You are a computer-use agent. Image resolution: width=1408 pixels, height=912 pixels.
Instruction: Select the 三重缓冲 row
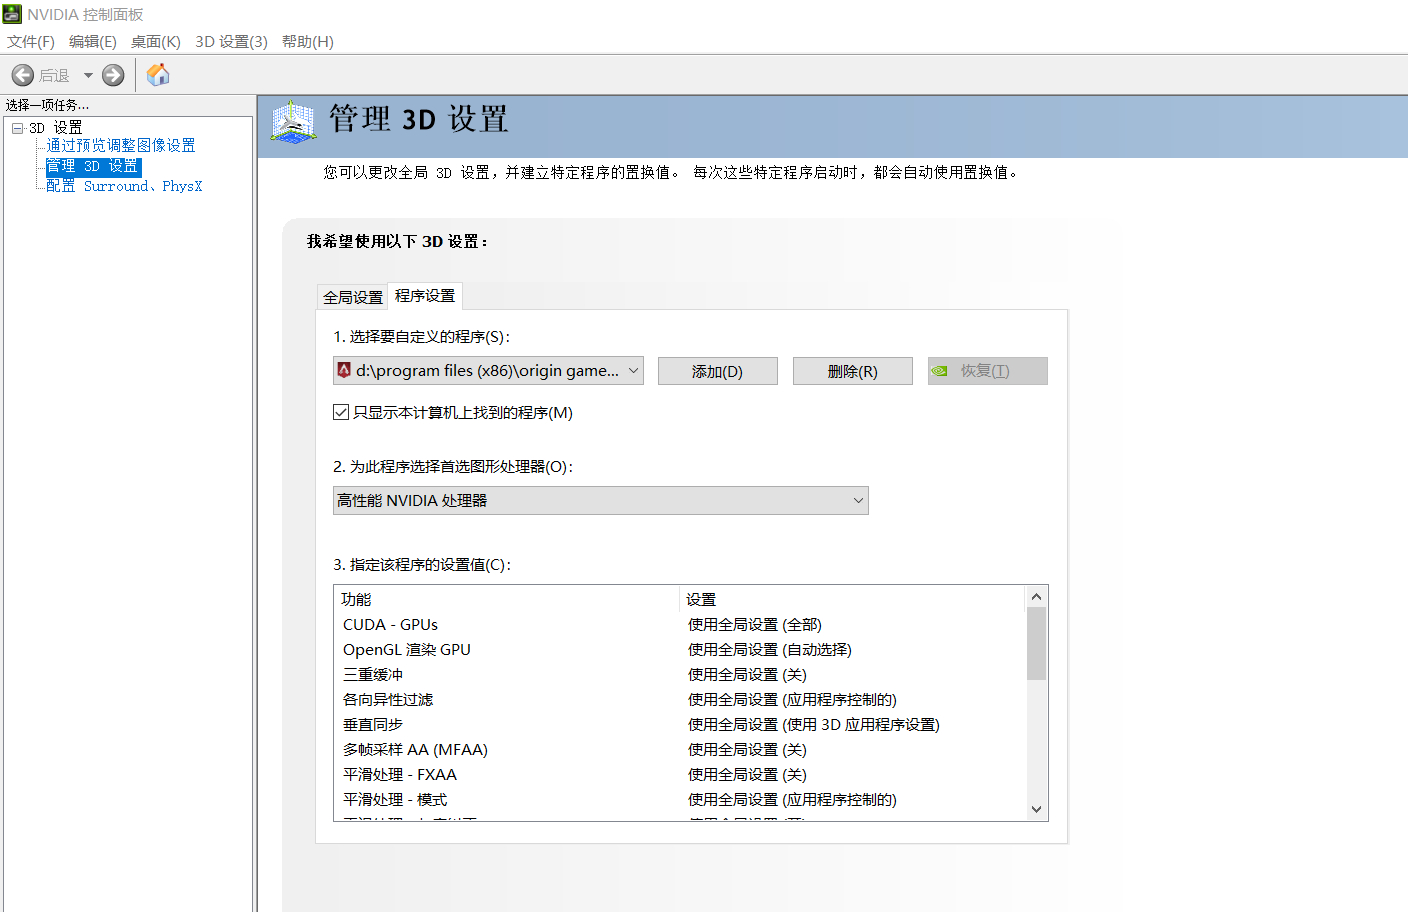[680, 675]
